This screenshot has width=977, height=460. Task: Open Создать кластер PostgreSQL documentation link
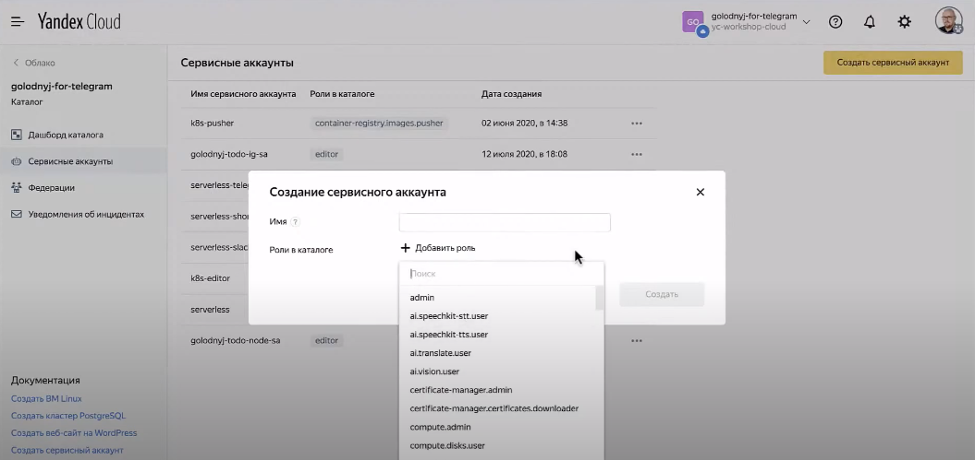pos(69,416)
